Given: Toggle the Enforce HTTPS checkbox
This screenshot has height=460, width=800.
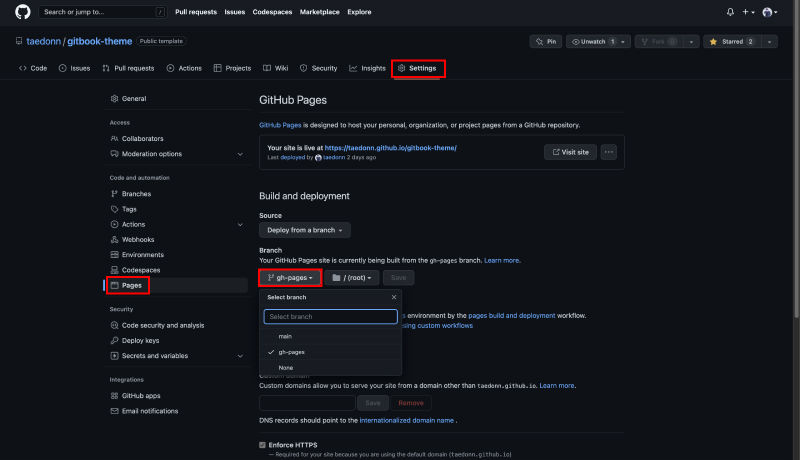Looking at the screenshot, I should click(262, 445).
